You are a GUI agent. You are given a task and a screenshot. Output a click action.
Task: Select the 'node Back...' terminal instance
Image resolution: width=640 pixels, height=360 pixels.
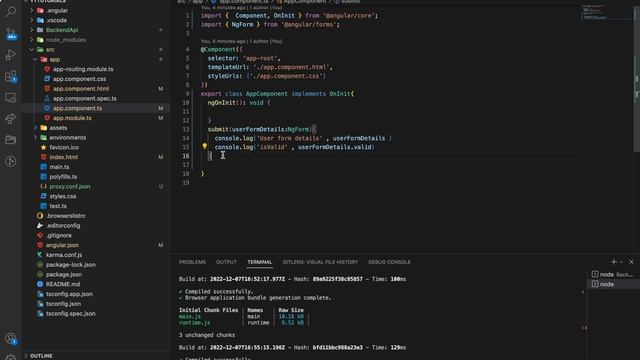tap(613, 274)
